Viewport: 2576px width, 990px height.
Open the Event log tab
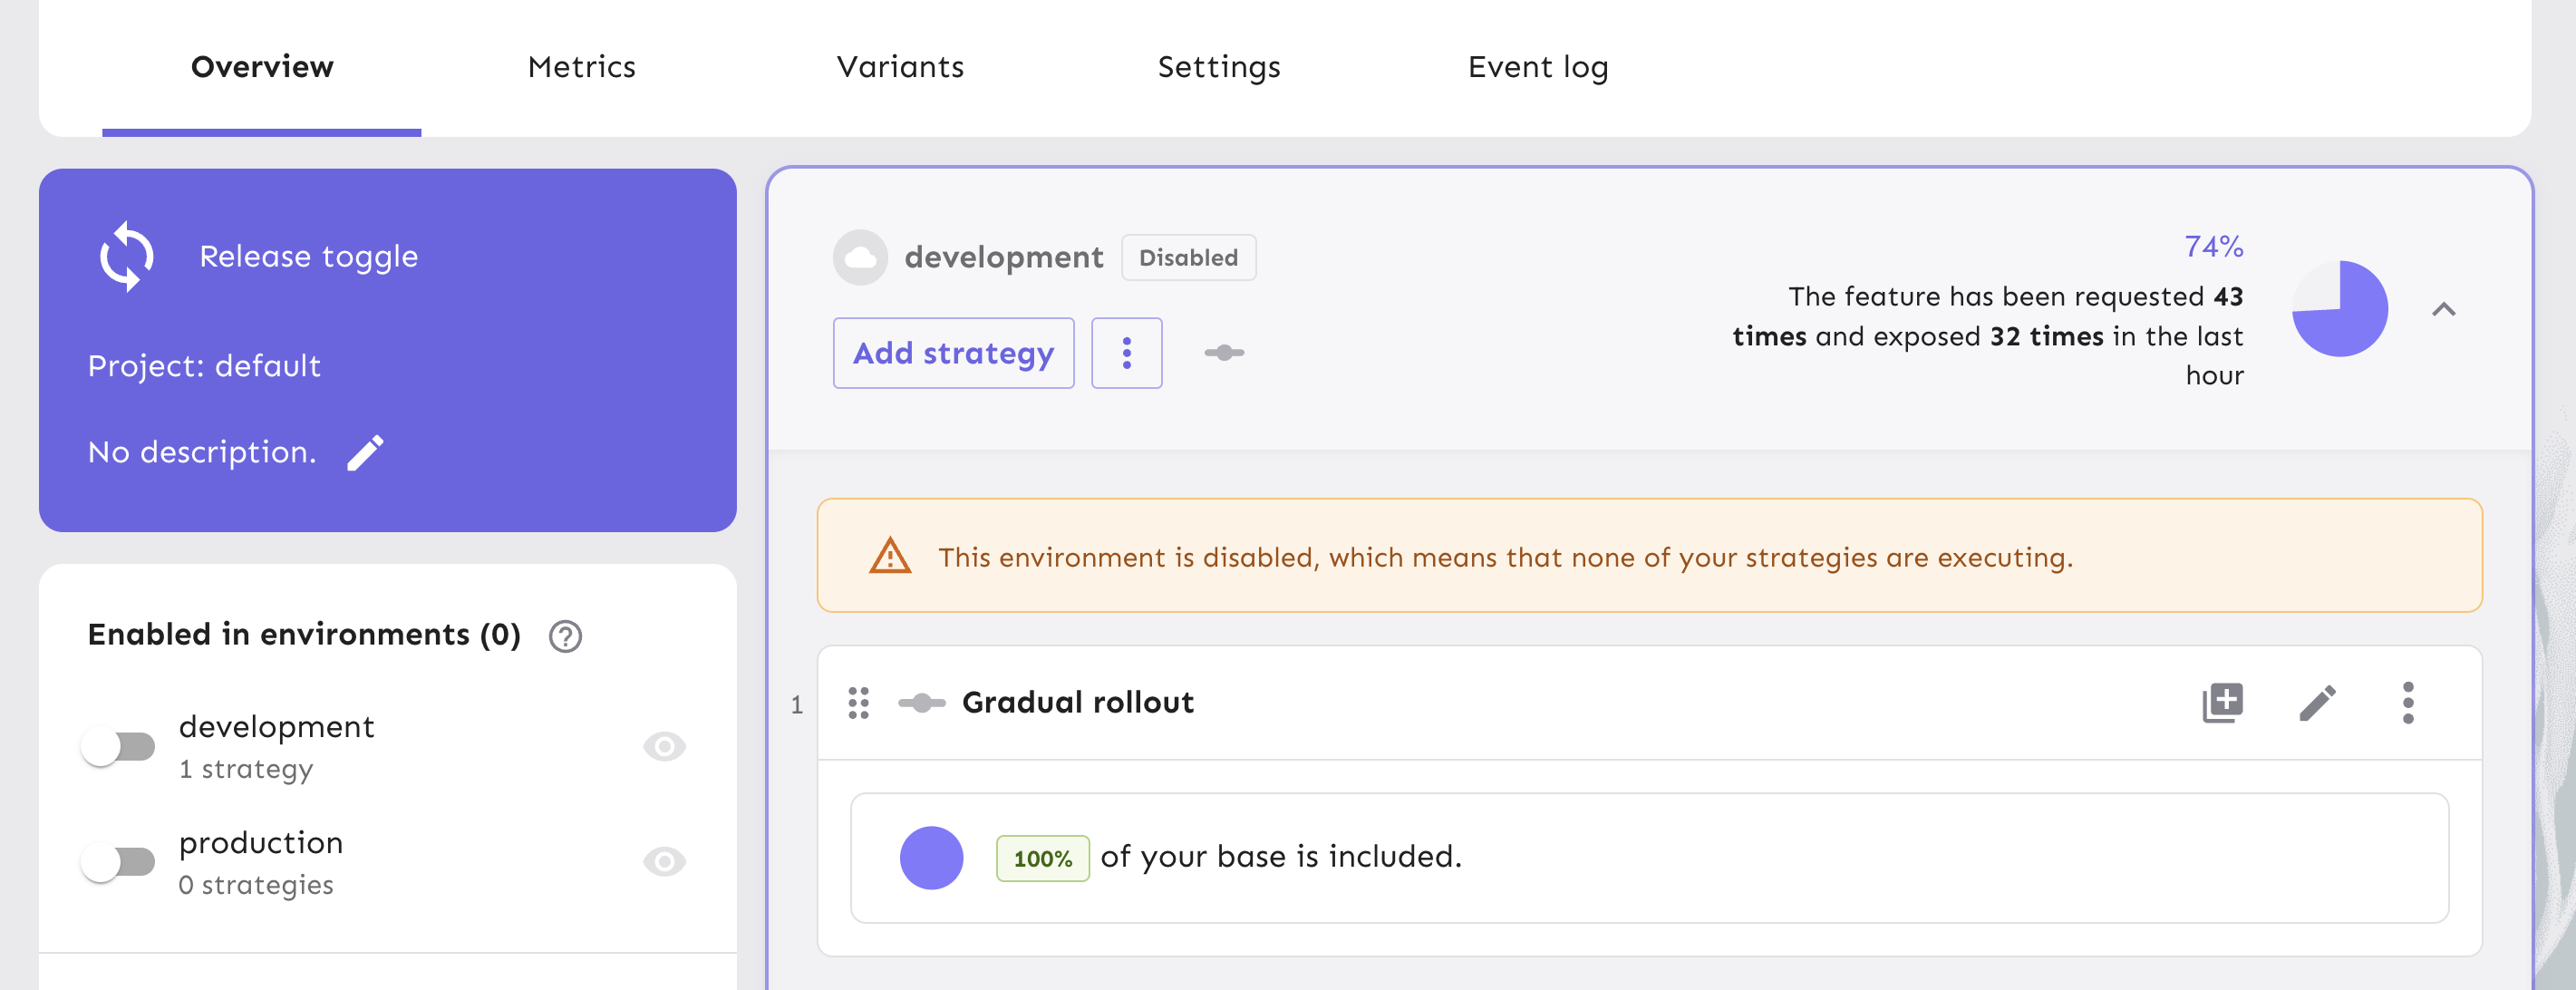(x=1537, y=66)
